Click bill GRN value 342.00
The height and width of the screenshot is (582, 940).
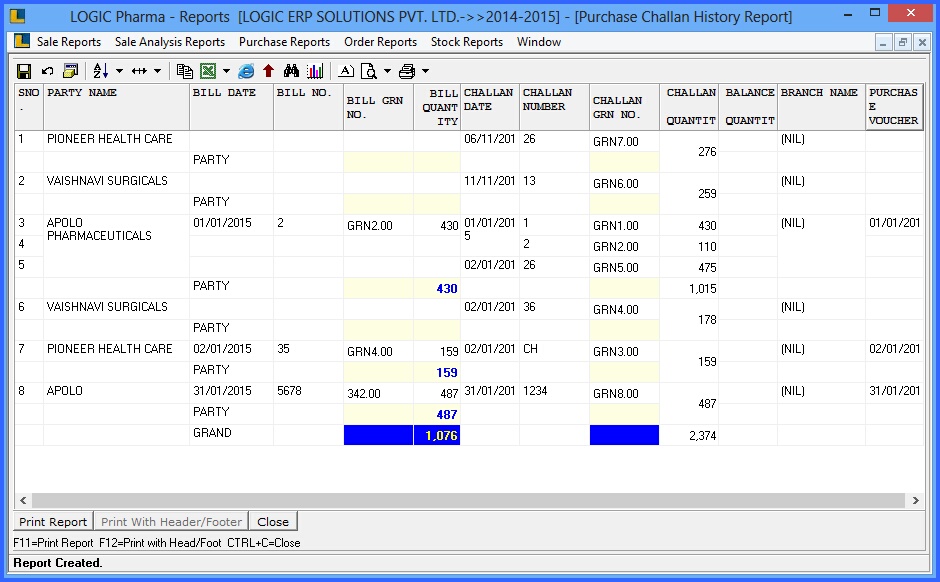click(364, 394)
